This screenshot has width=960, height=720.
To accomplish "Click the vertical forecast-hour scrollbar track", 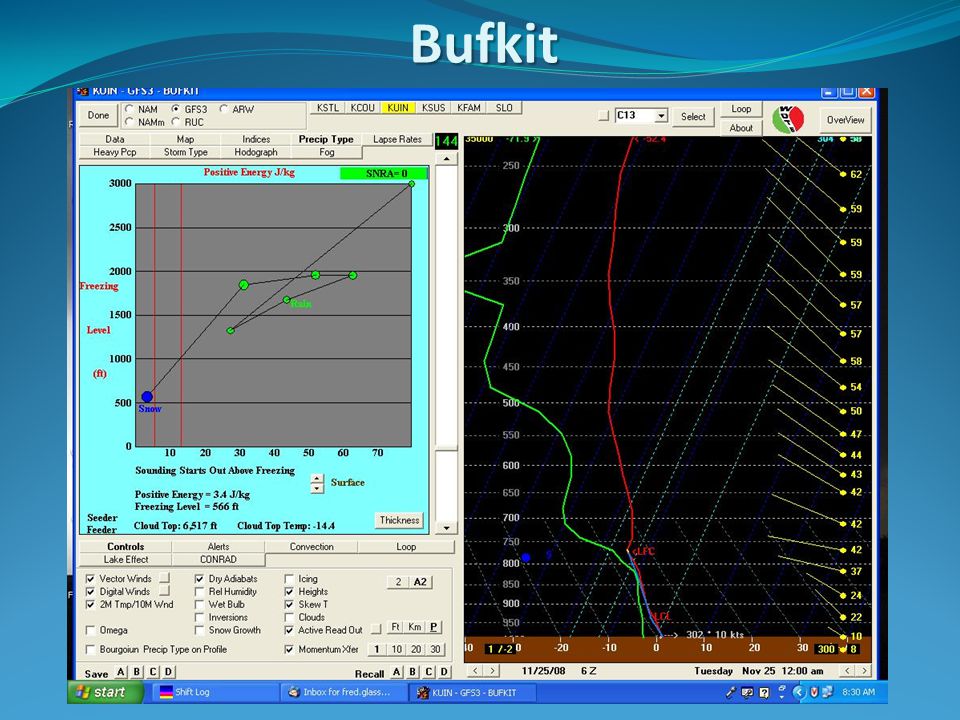I will [446, 343].
